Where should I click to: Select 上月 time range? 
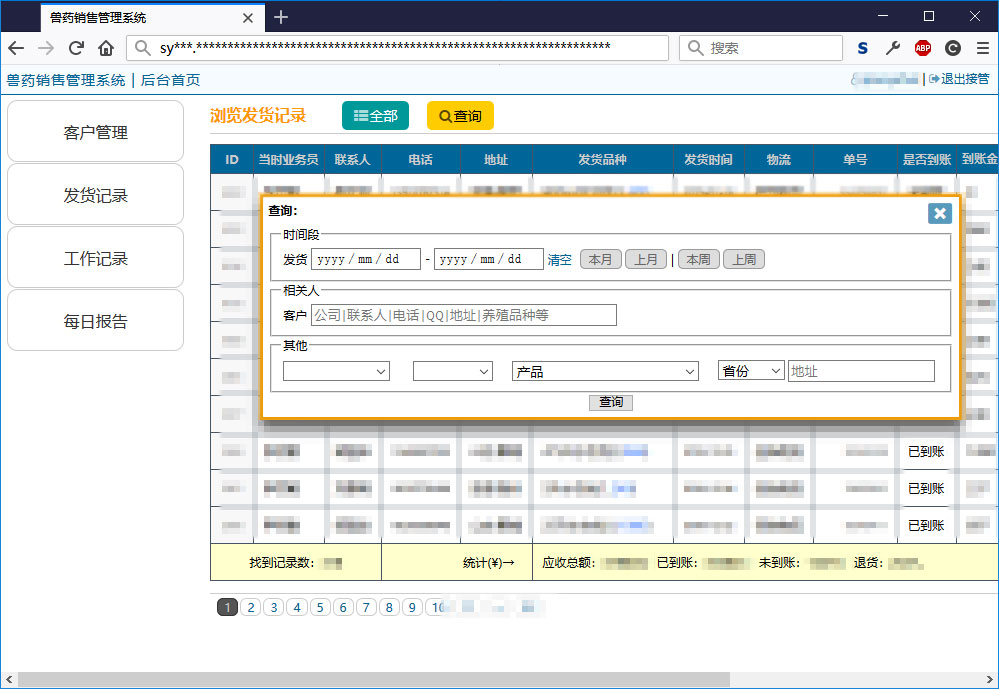pos(646,259)
